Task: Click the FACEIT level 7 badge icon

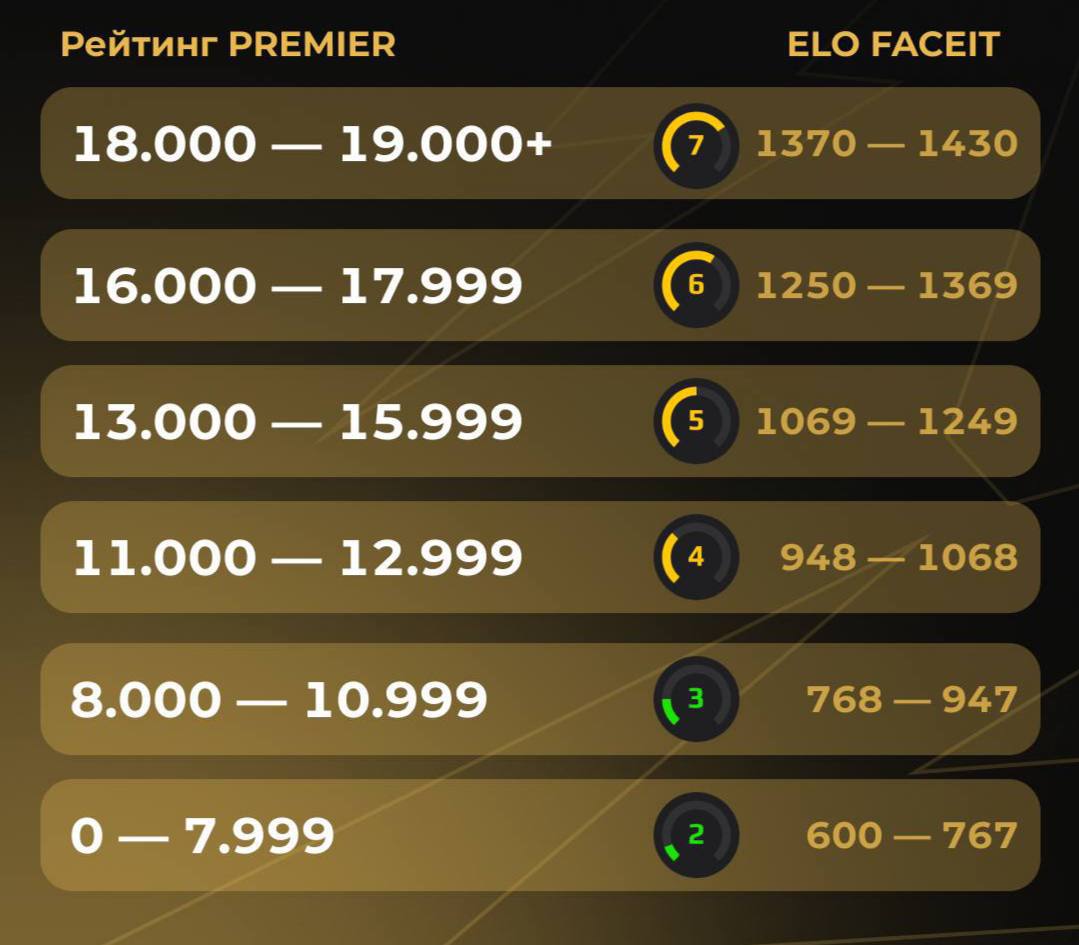Action: [x=696, y=146]
